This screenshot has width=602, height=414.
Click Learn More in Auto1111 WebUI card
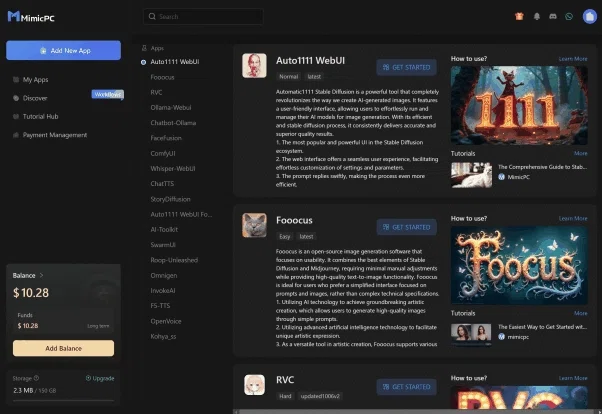[573, 59]
